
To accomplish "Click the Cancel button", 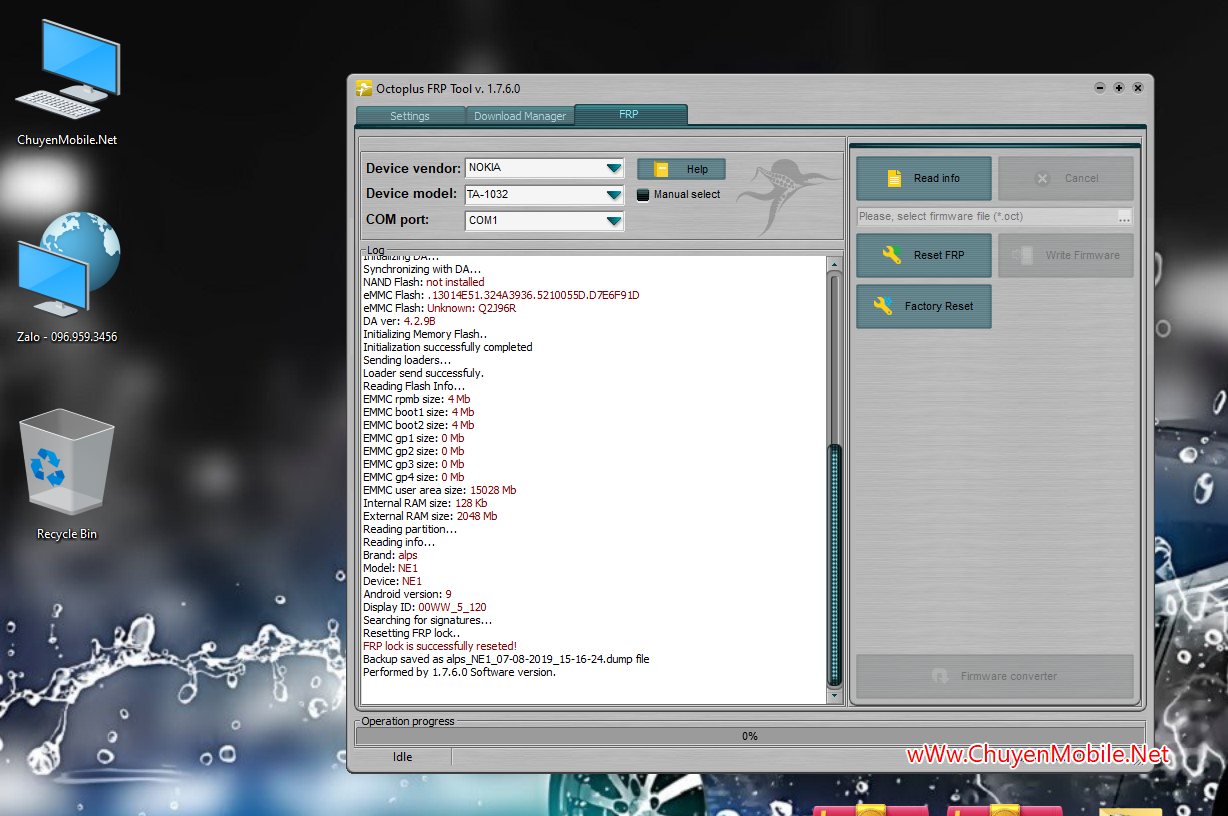I will point(1066,178).
